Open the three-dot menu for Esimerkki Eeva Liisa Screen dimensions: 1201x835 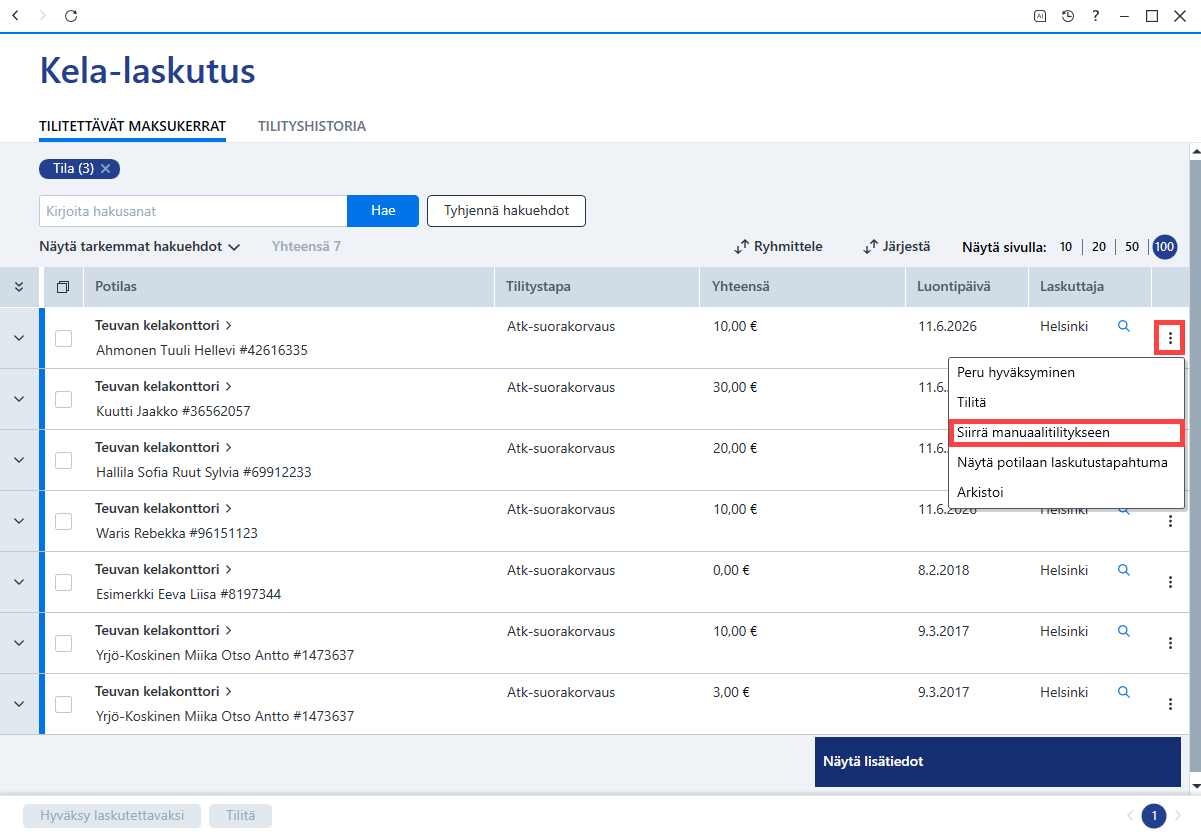click(1170, 582)
